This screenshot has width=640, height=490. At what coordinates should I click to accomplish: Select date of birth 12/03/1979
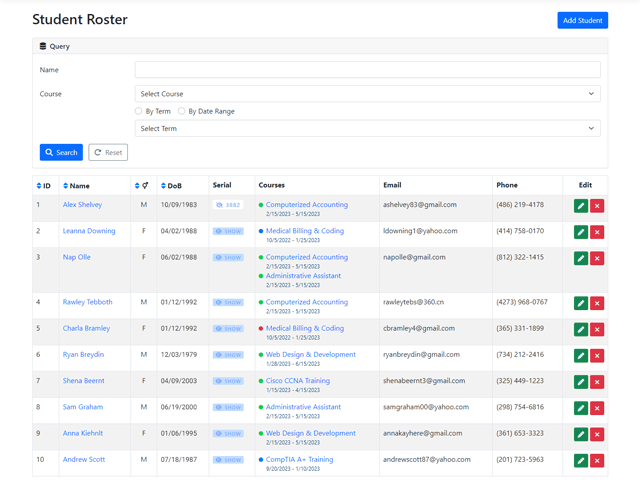point(179,354)
